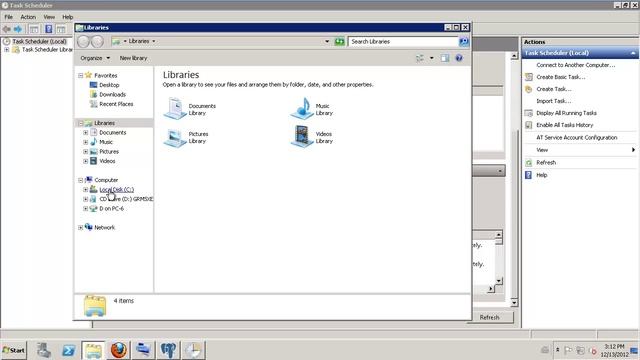This screenshot has width=640, height=360.
Task: Click Connect to Another Computer action
Action: (576, 65)
